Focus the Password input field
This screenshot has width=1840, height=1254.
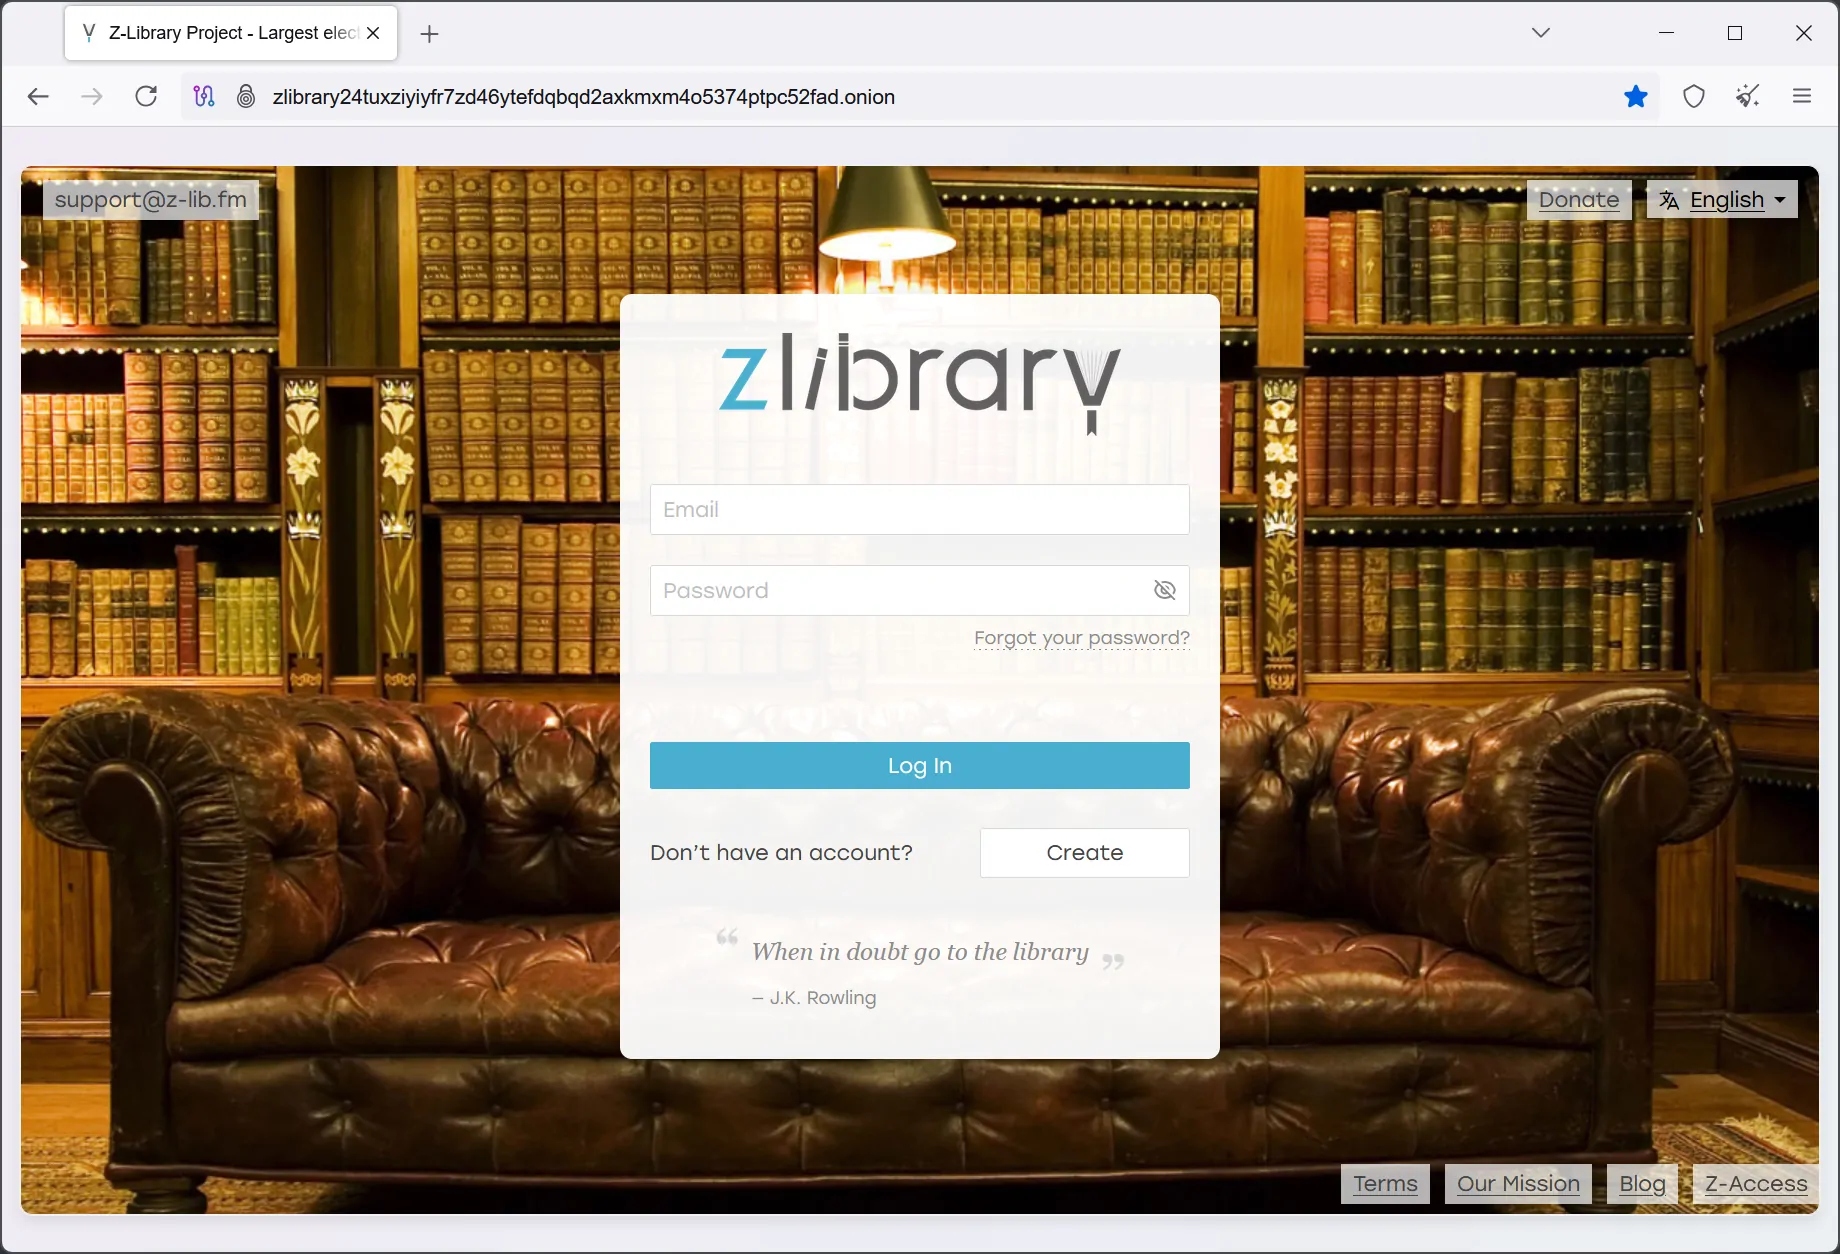click(x=919, y=590)
